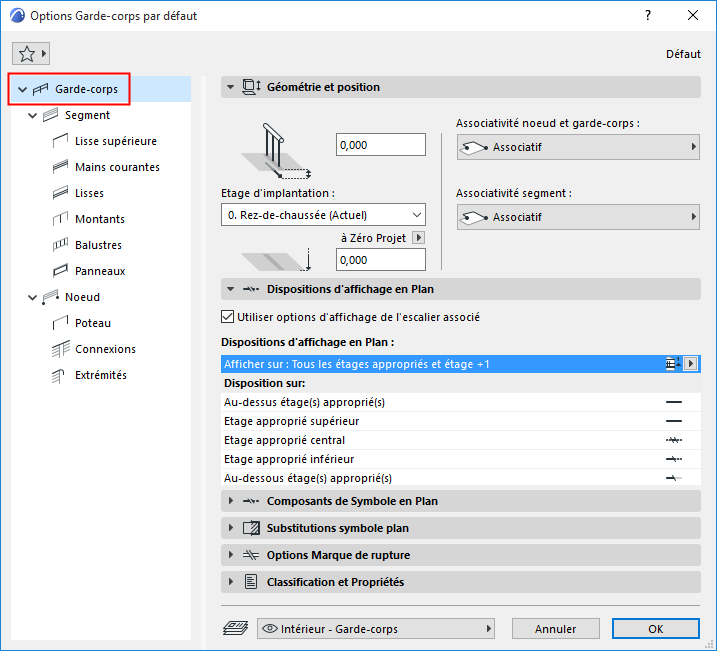
Task: Select the Garde-corps tree item
Action: [x=100, y=89]
